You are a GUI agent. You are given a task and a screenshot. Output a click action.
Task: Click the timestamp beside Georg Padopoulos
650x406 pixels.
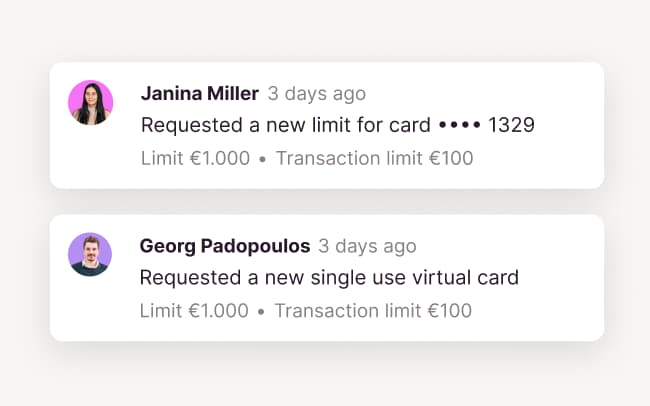click(367, 246)
